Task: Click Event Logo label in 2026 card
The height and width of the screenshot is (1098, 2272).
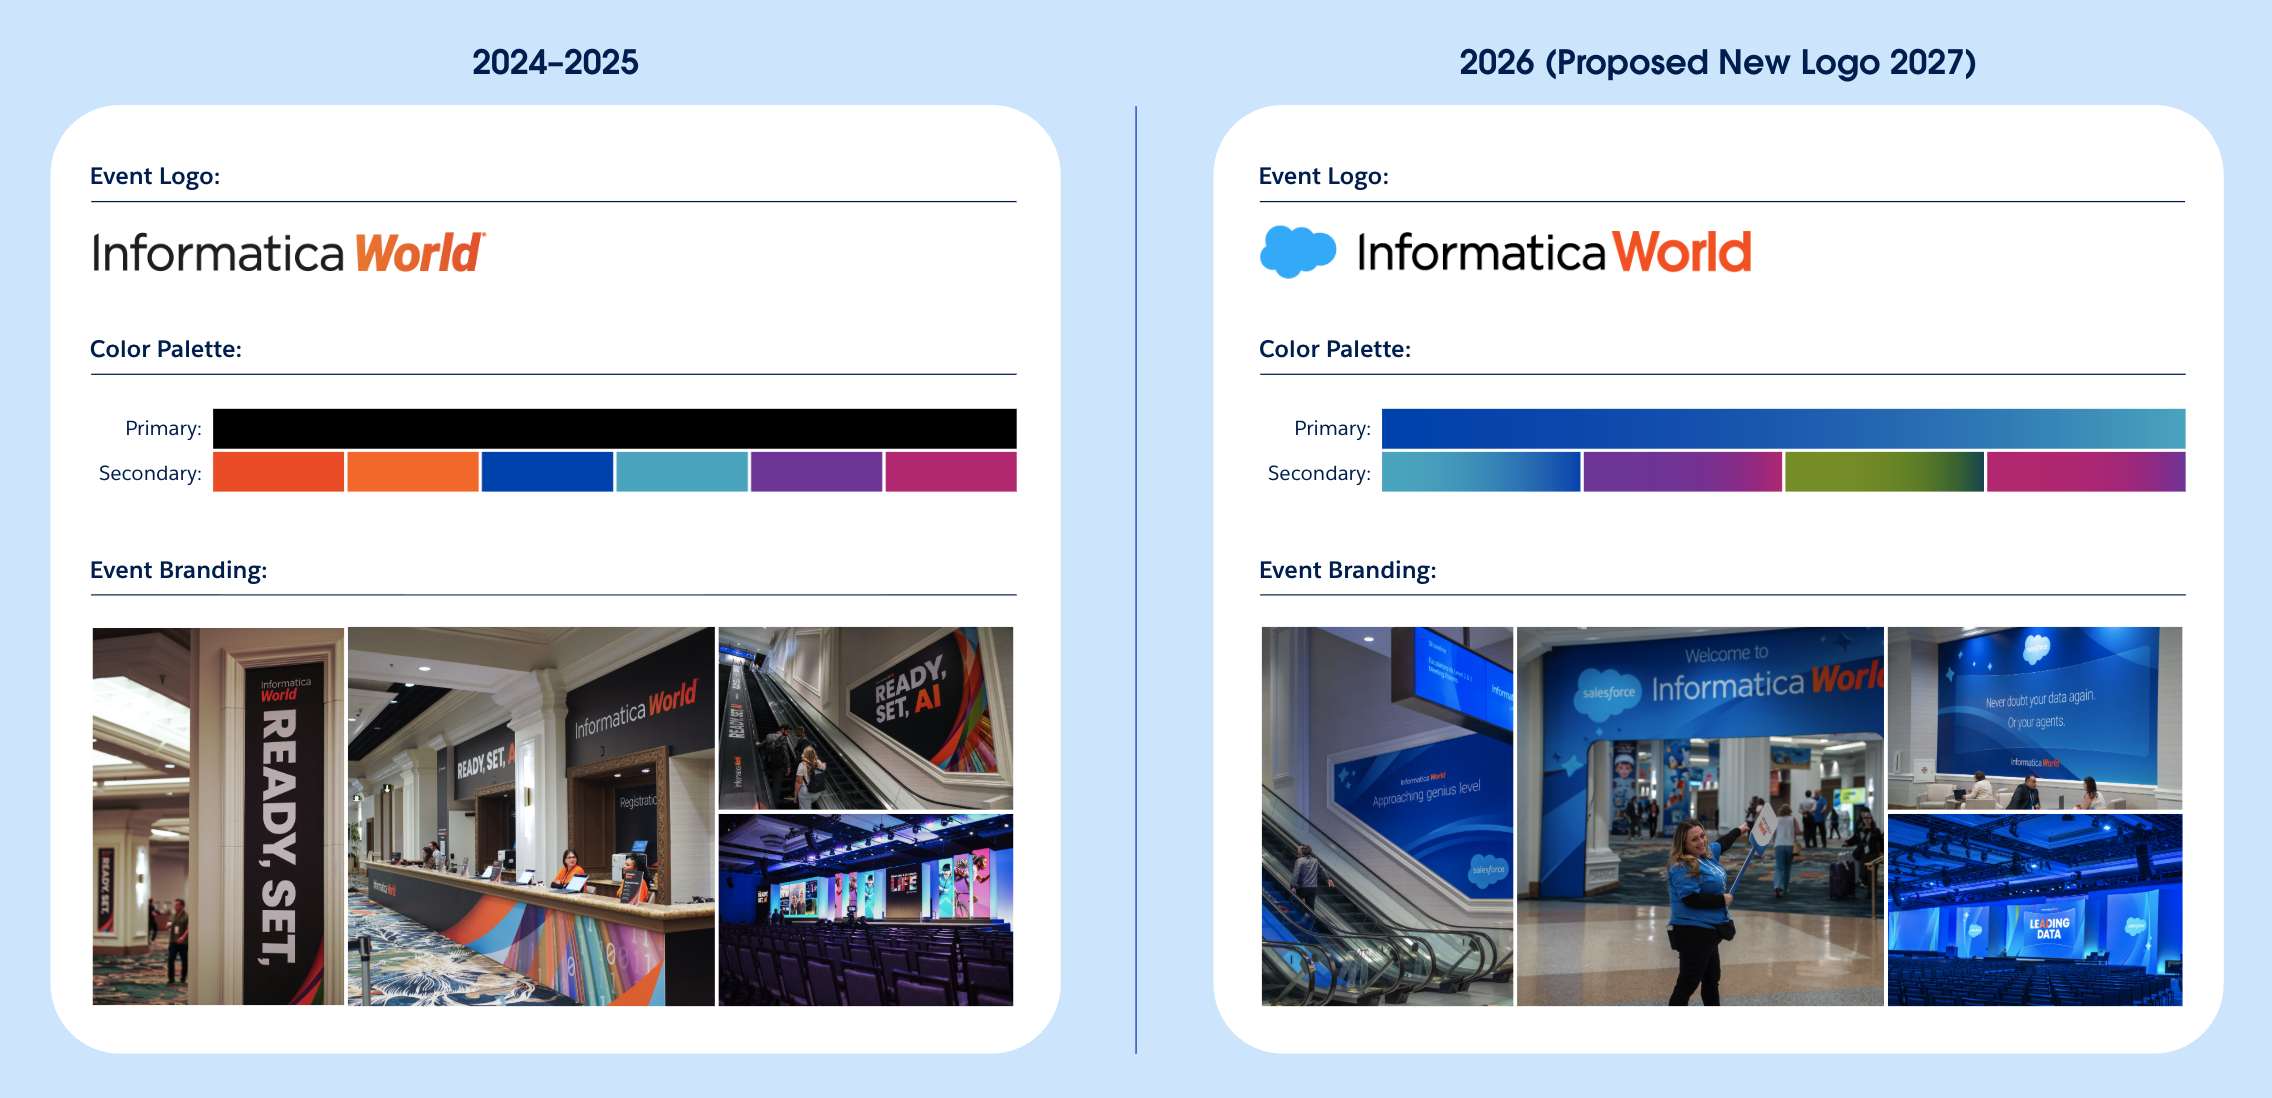Action: click(1324, 176)
